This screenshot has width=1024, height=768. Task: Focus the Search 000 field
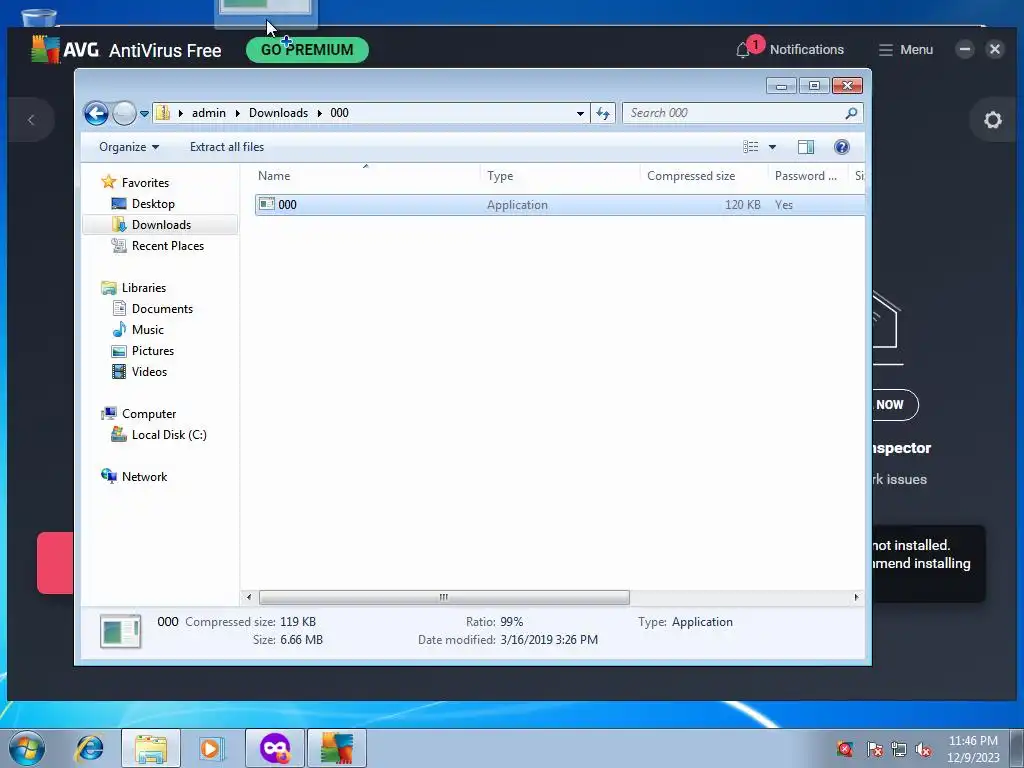tap(742, 113)
